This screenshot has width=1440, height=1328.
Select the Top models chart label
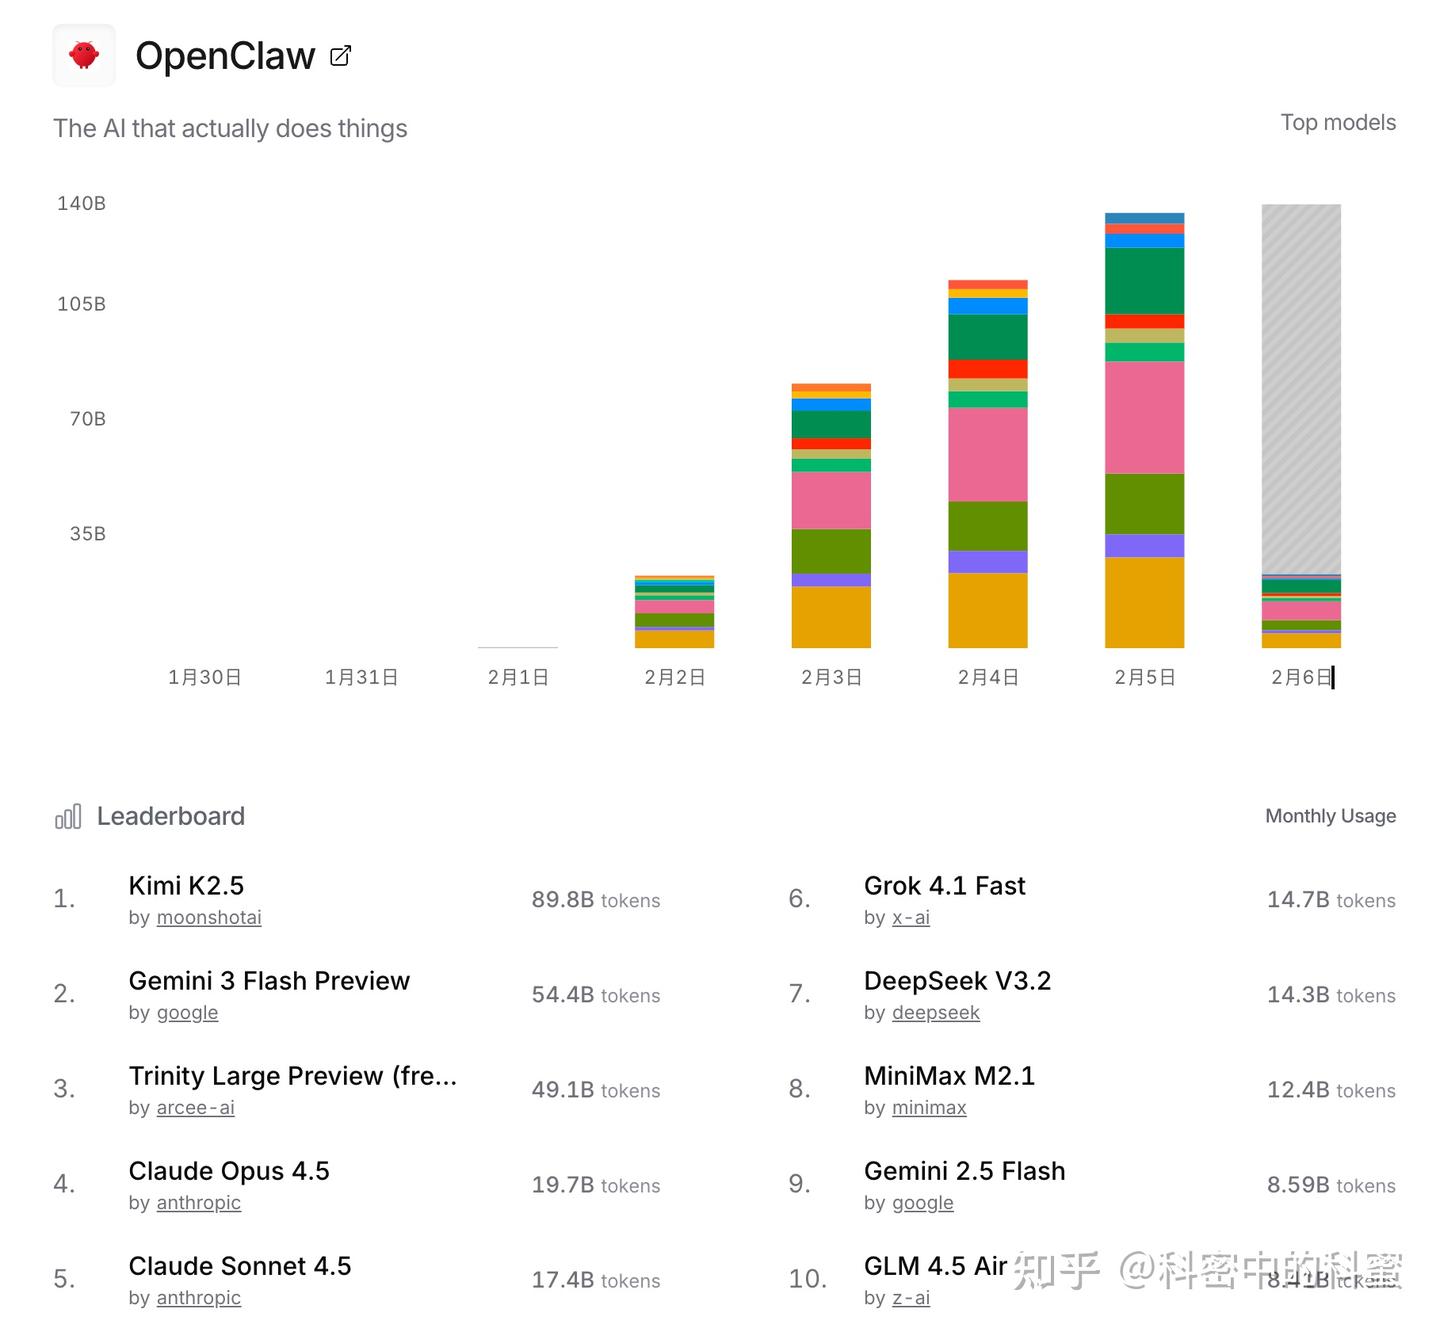click(1338, 122)
